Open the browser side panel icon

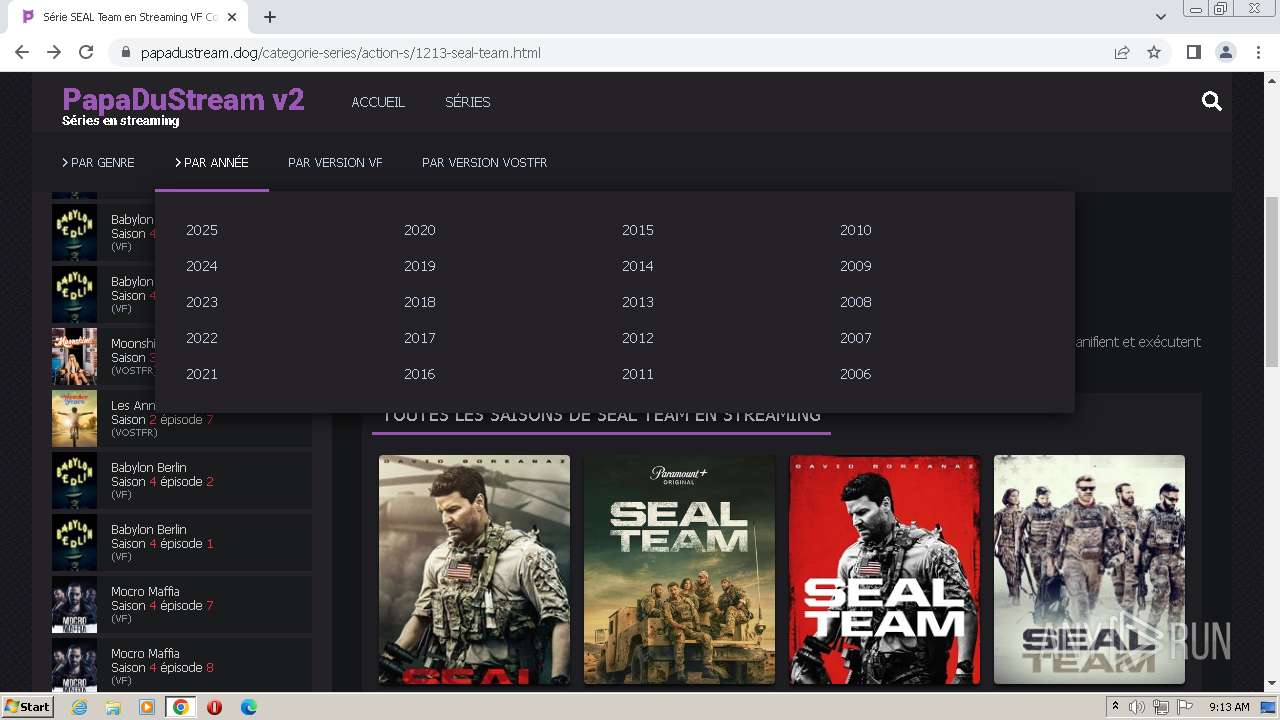(1193, 52)
